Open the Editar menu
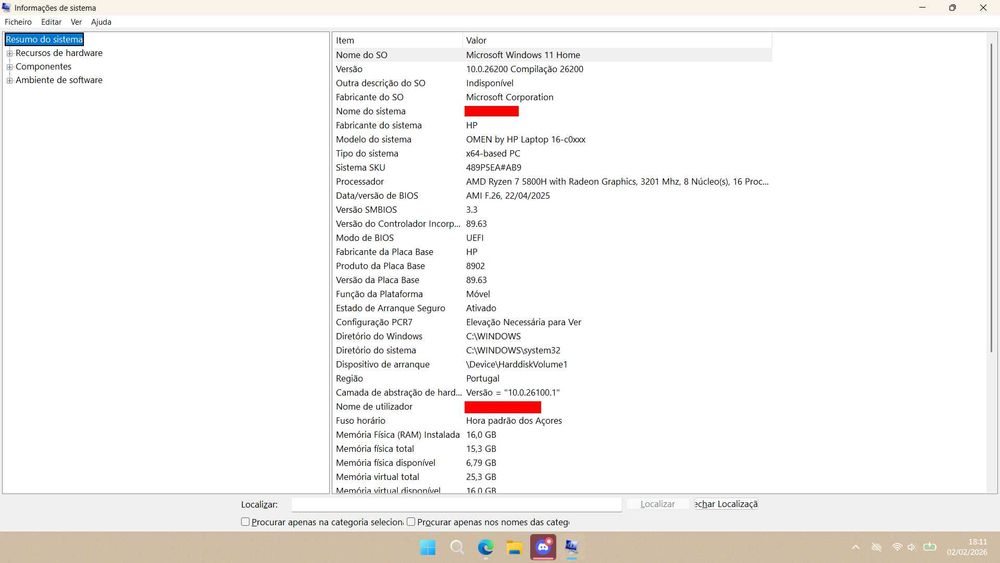This screenshot has height=563, width=1000. click(51, 22)
